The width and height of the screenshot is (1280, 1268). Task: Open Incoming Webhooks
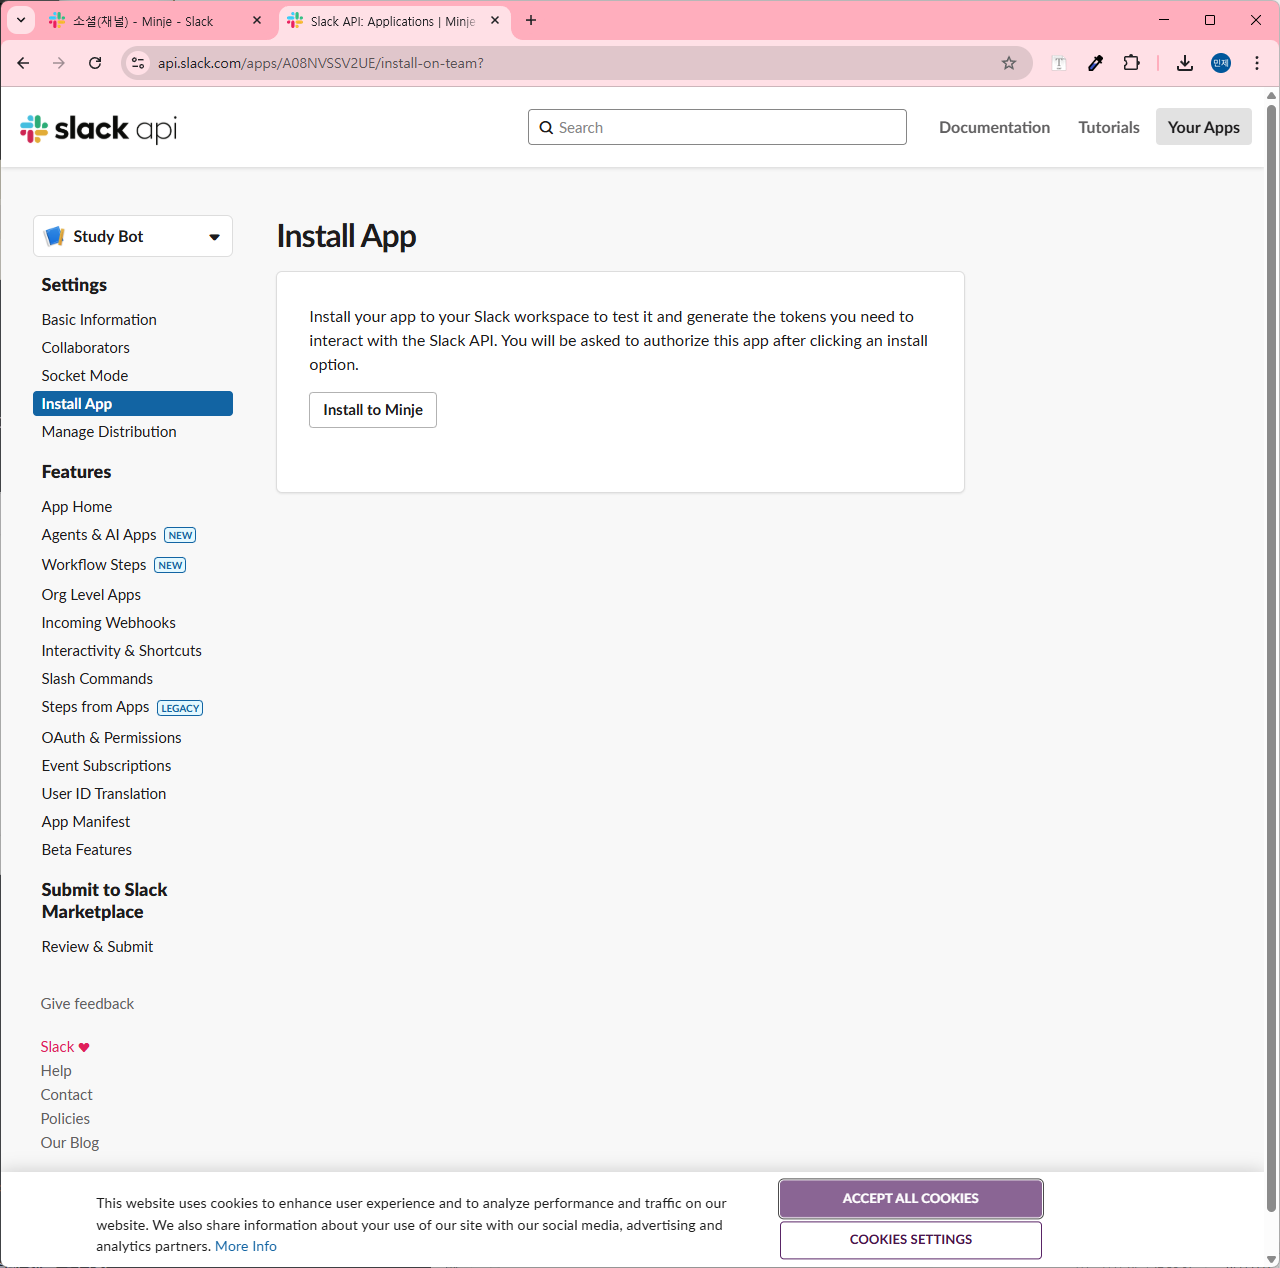coord(109,623)
